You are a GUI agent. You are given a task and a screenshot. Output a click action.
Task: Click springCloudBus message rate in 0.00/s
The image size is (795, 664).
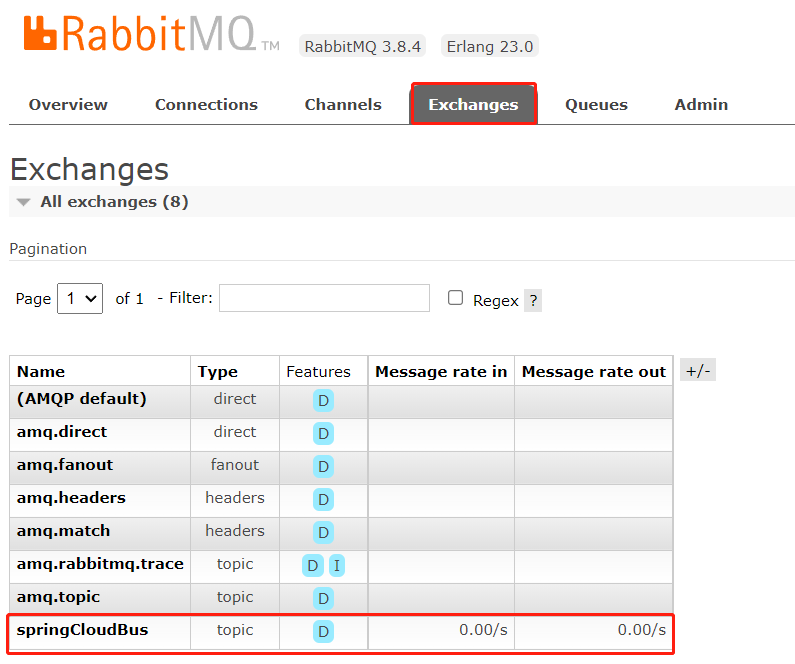[483, 630]
